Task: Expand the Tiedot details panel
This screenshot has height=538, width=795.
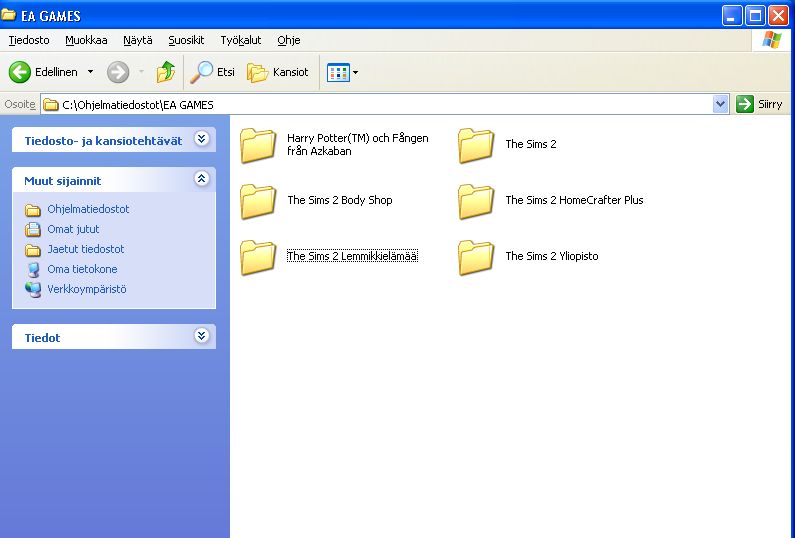Action: (x=201, y=336)
